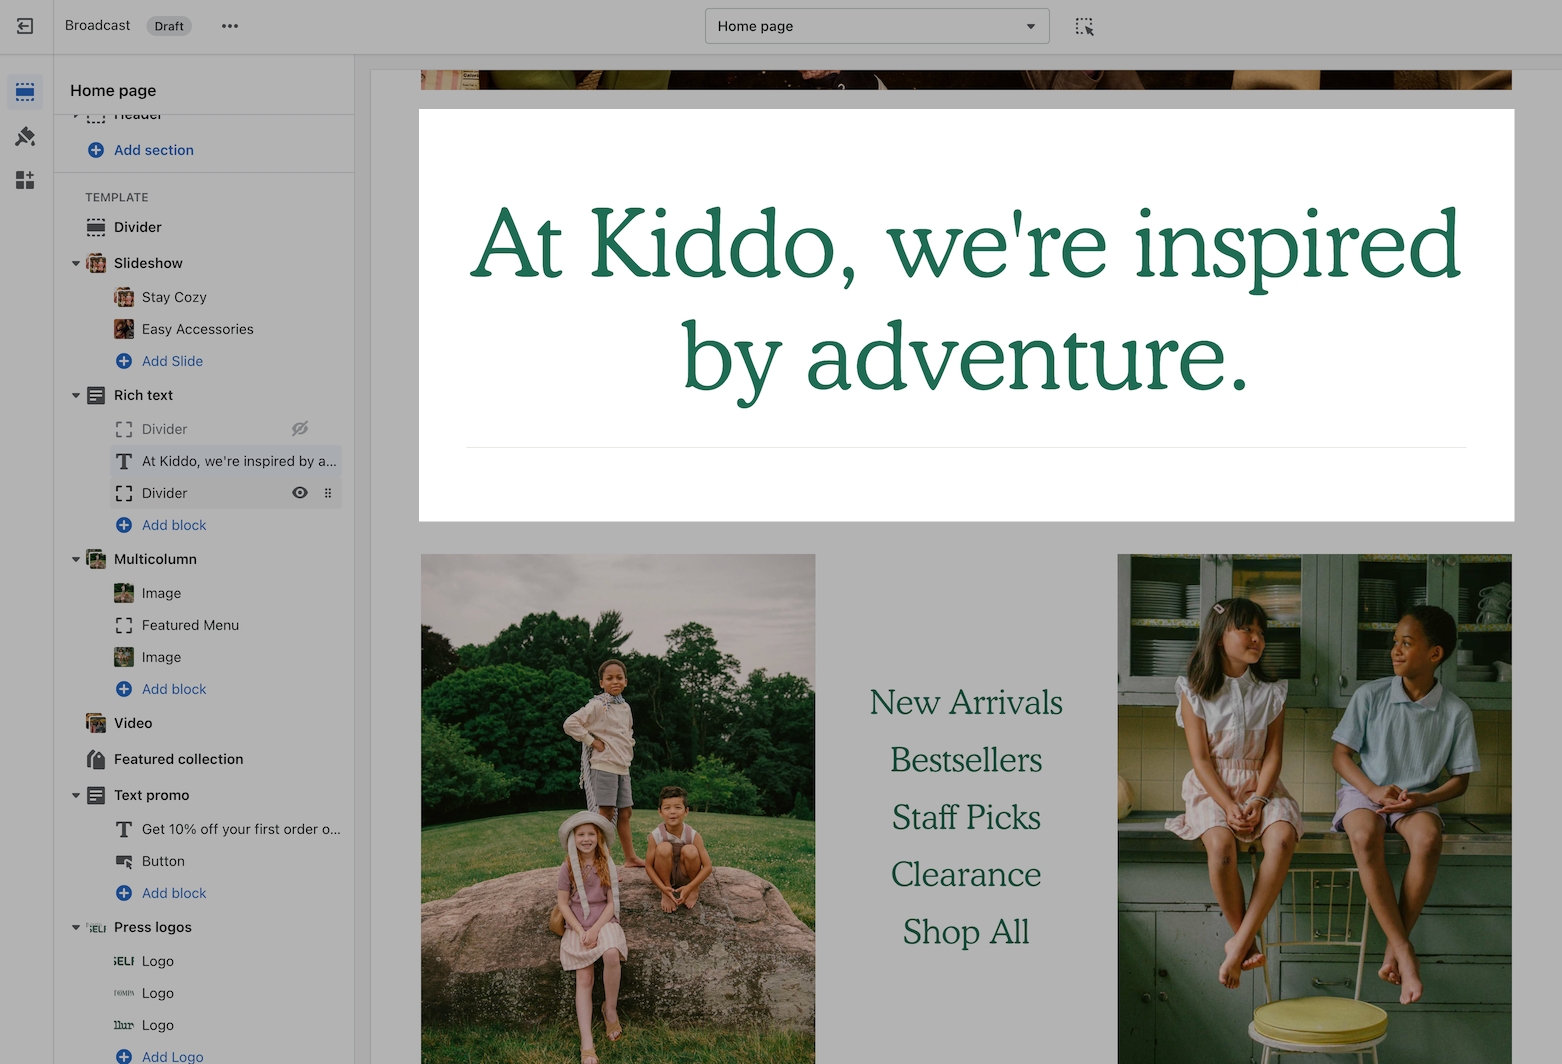Hide the visible Divider block
This screenshot has width=1562, height=1064.
pyautogui.click(x=299, y=493)
